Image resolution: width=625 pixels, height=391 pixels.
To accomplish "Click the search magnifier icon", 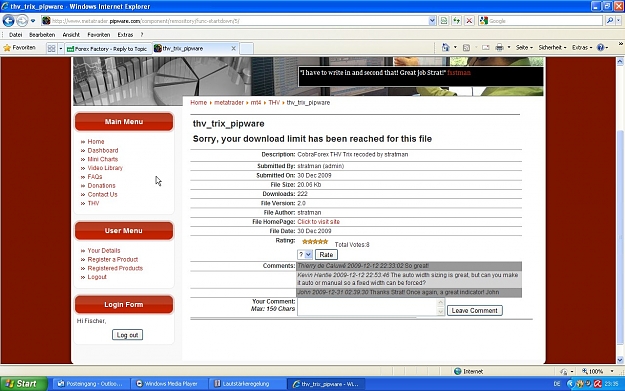I will click(x=609, y=21).
